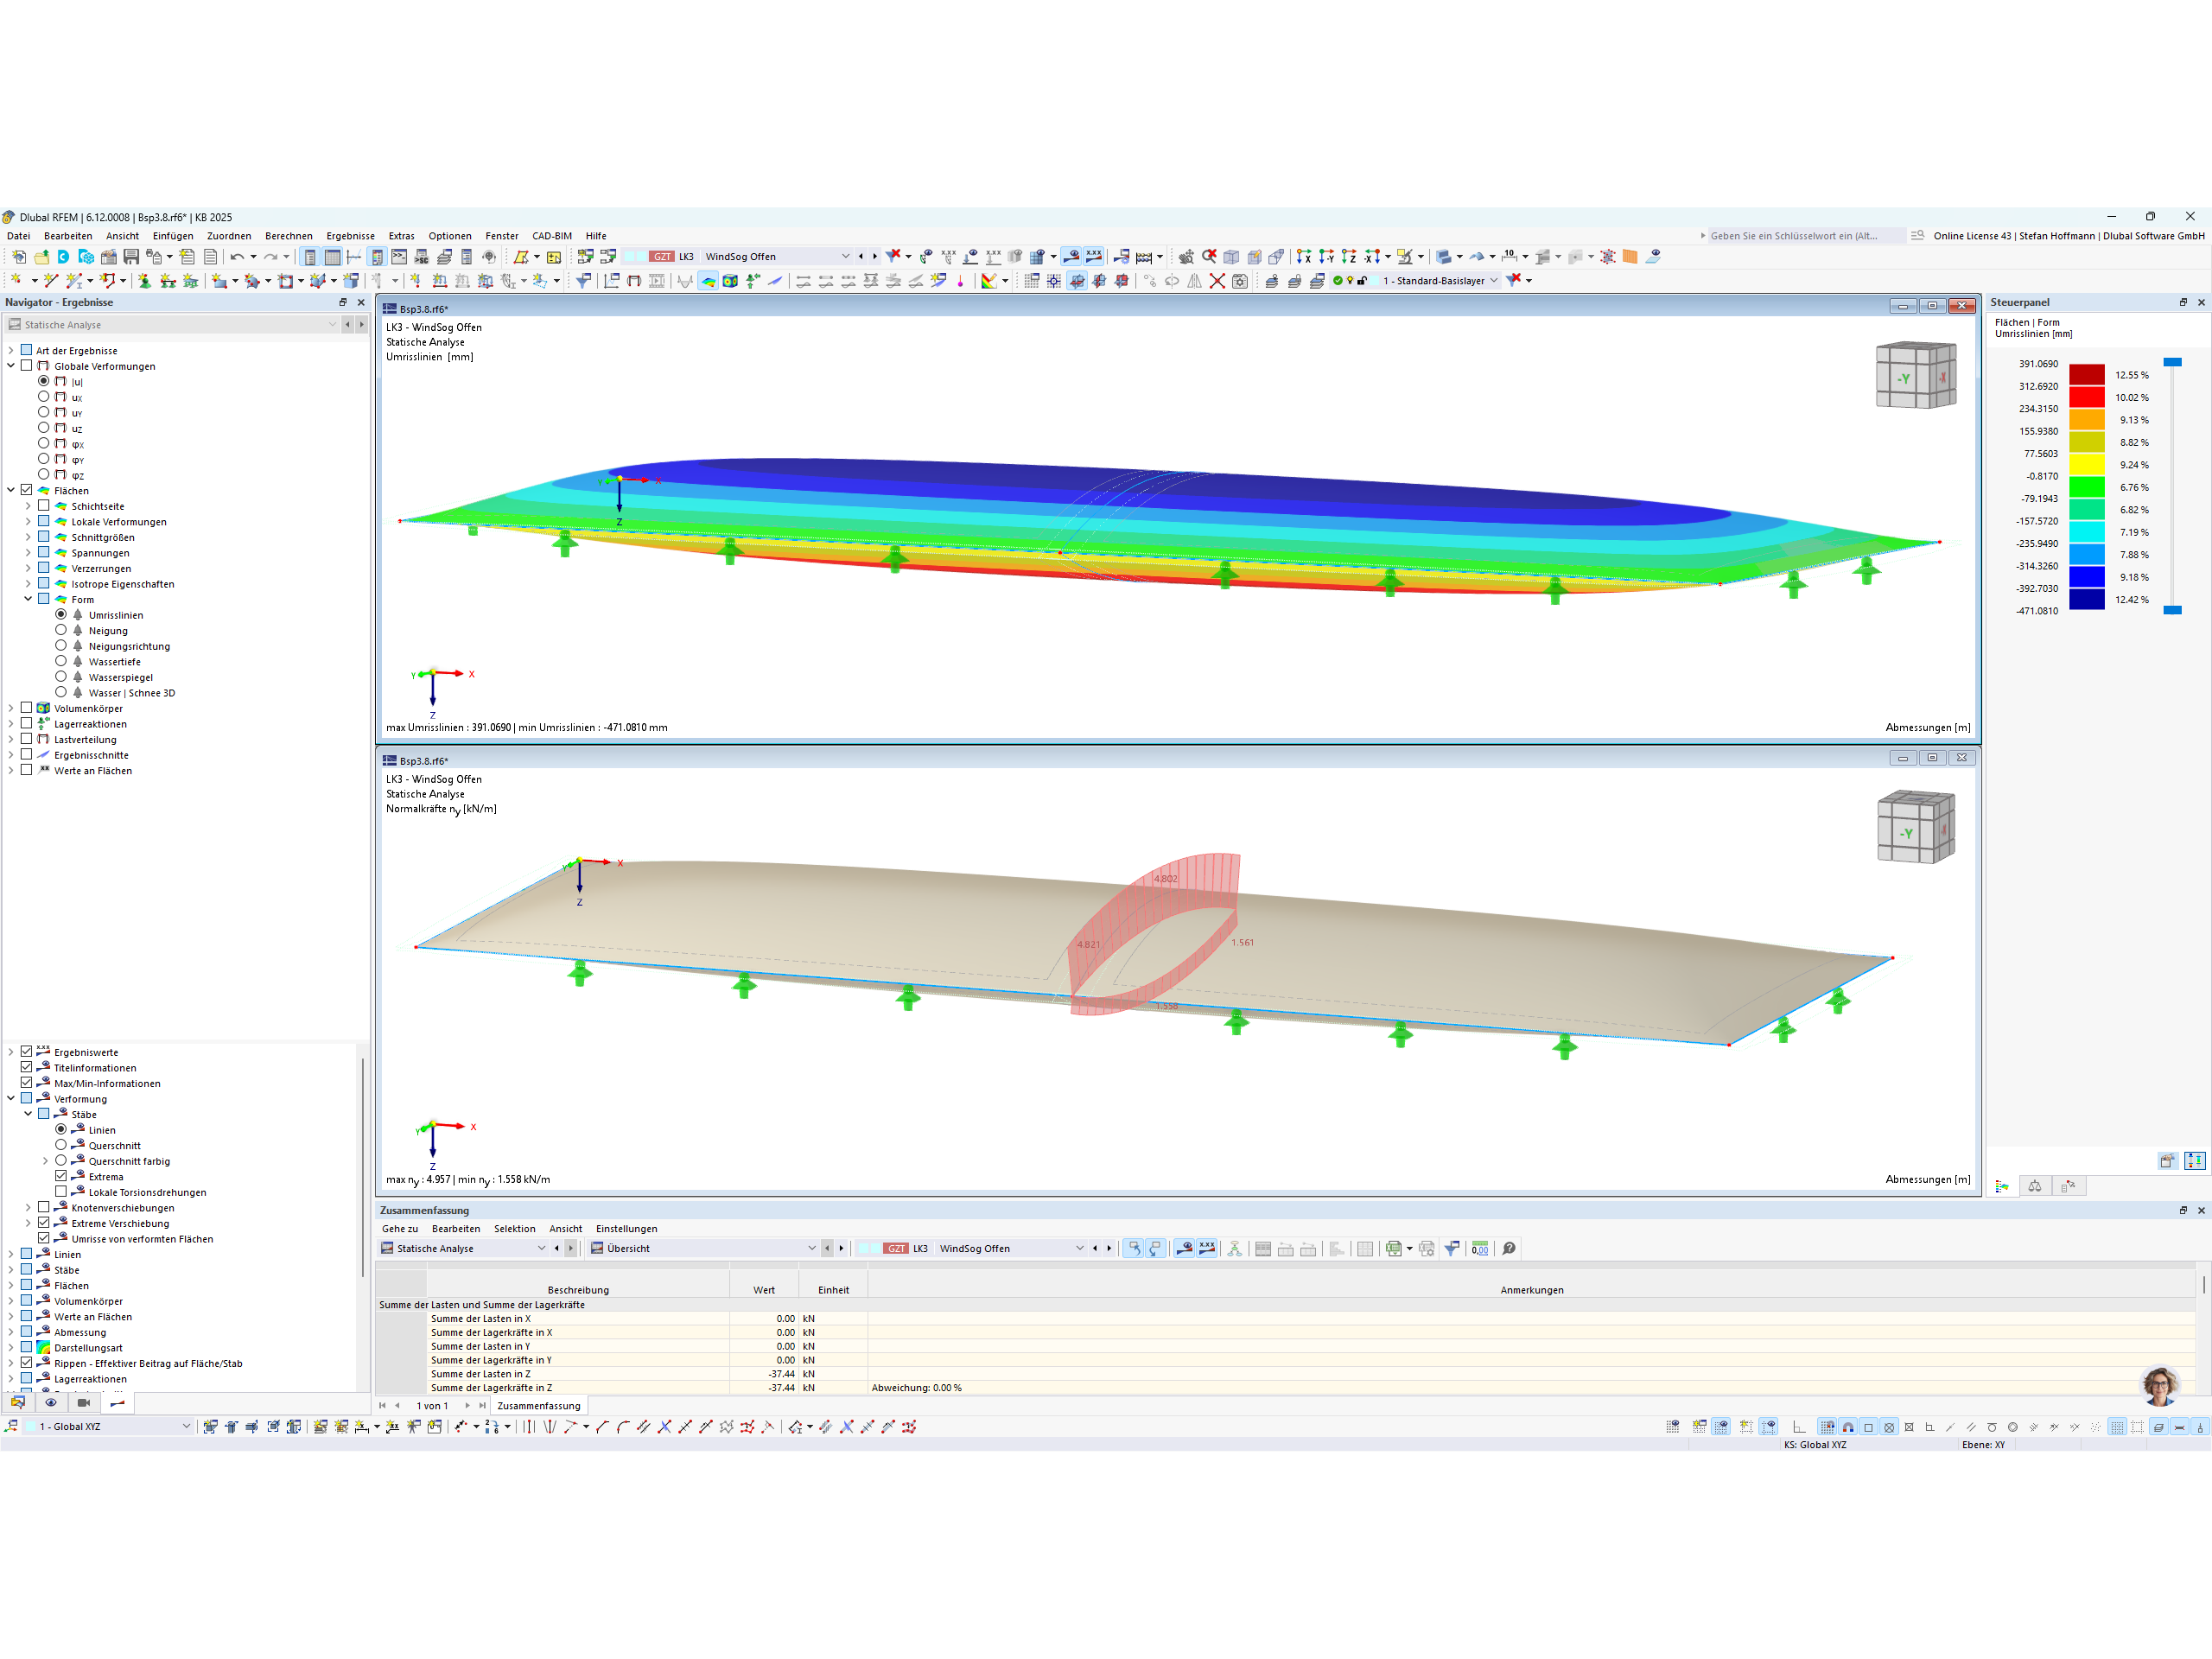Uncheck Titelinformationen checkbox
Viewport: 2212px width, 1659px height.
[27, 1068]
